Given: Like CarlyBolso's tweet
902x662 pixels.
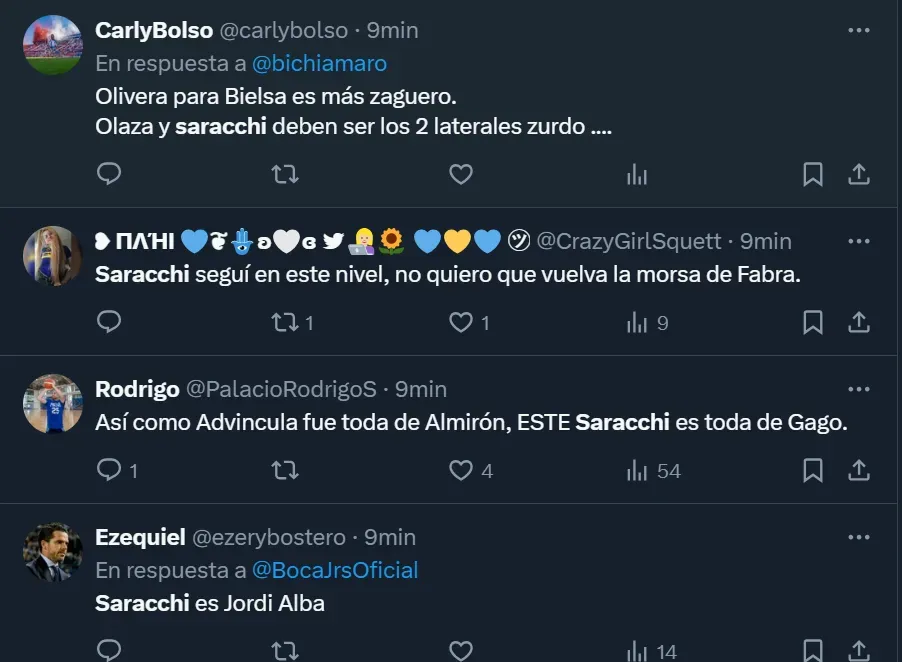Looking at the screenshot, I should (460, 175).
